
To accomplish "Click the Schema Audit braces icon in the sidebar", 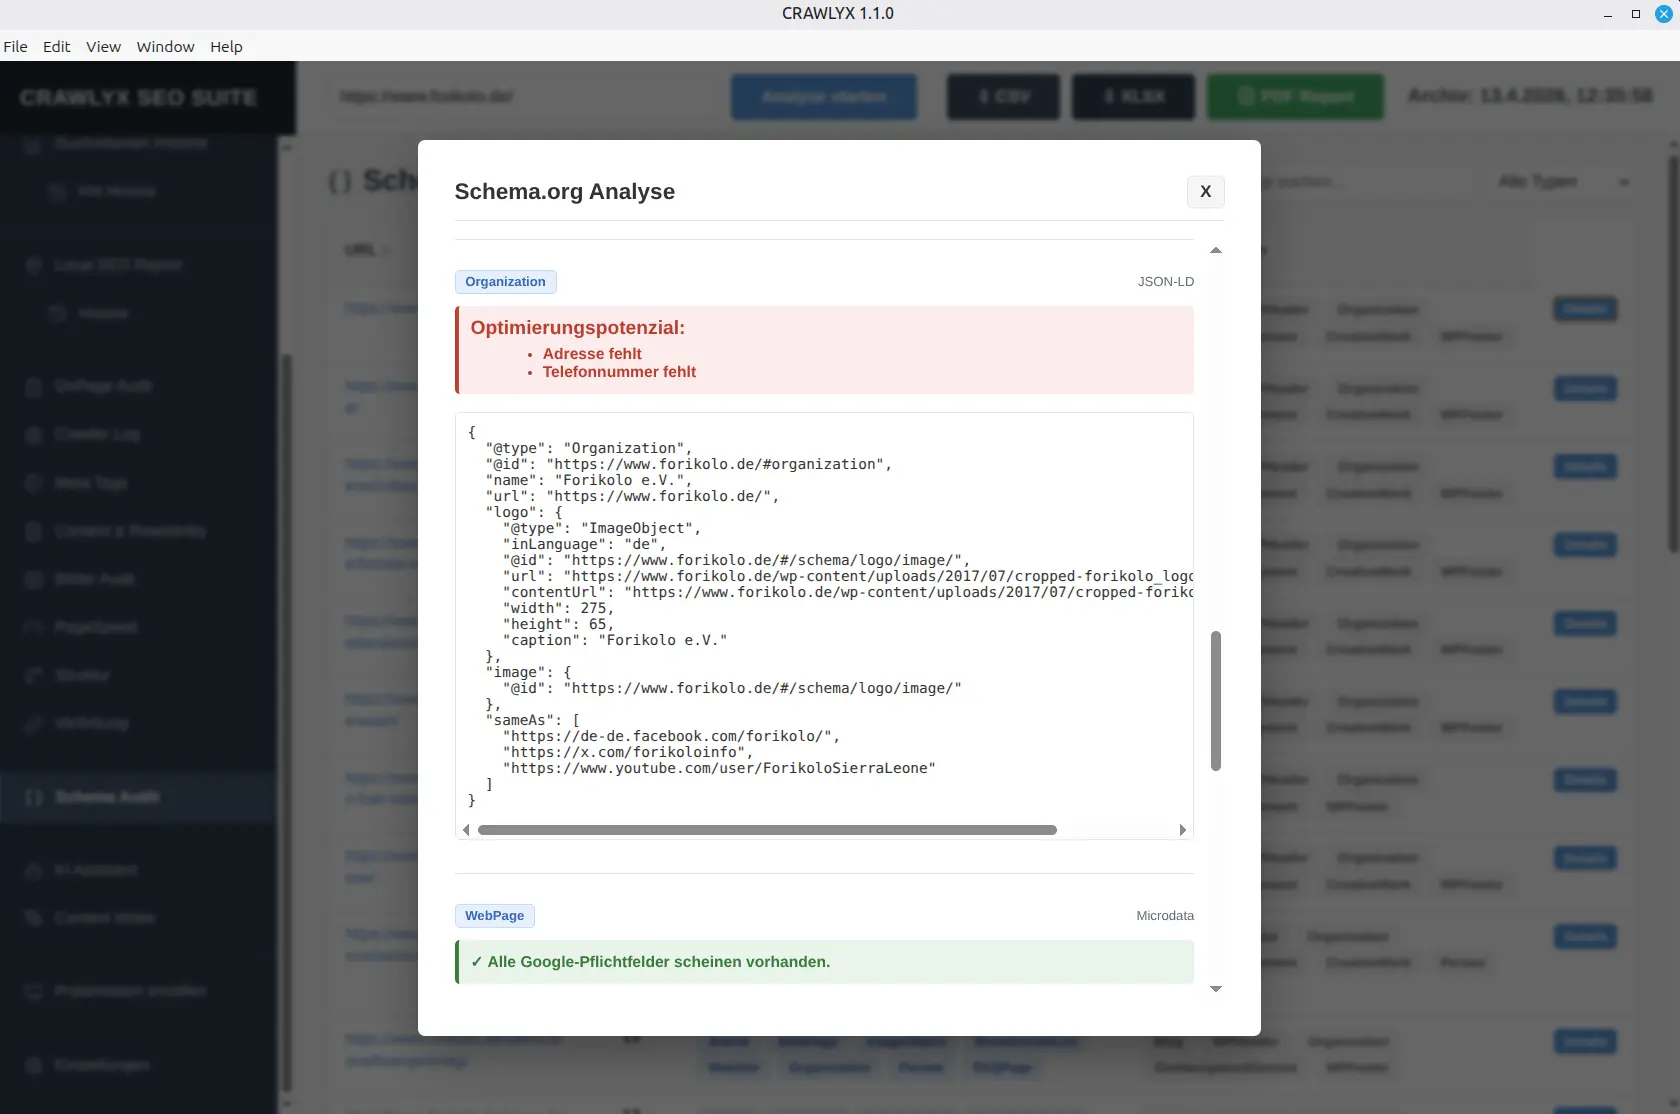I will click(x=34, y=797).
